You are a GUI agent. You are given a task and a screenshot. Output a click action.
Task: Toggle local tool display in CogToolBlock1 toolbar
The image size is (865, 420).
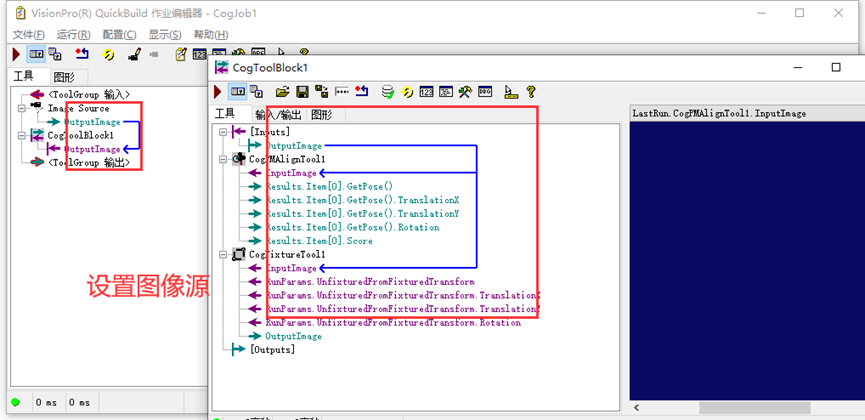click(238, 92)
